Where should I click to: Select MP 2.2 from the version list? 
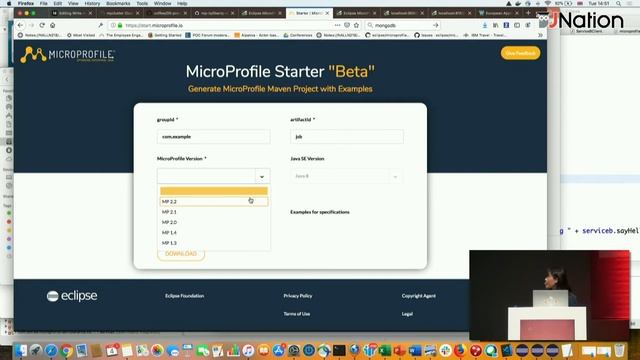(214, 202)
